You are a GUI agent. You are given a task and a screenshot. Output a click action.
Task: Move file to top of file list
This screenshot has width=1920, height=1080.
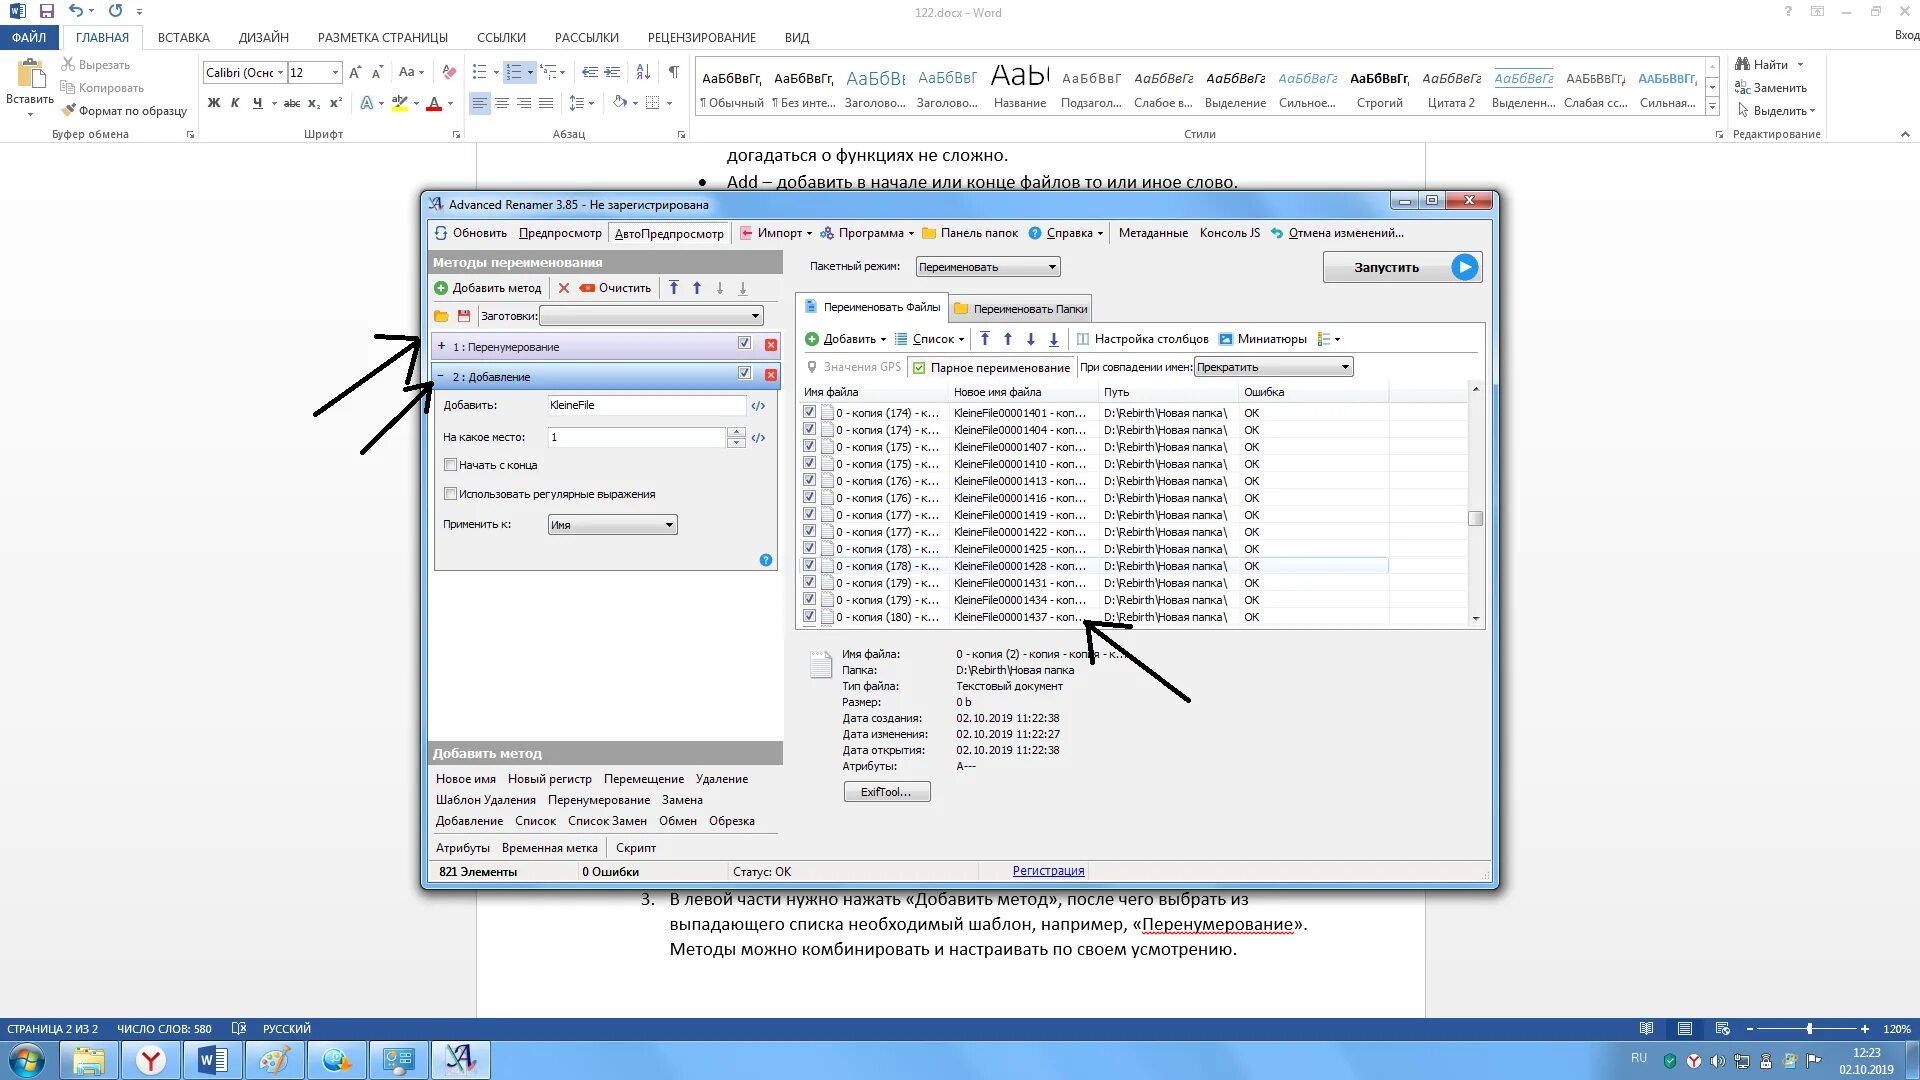point(985,339)
